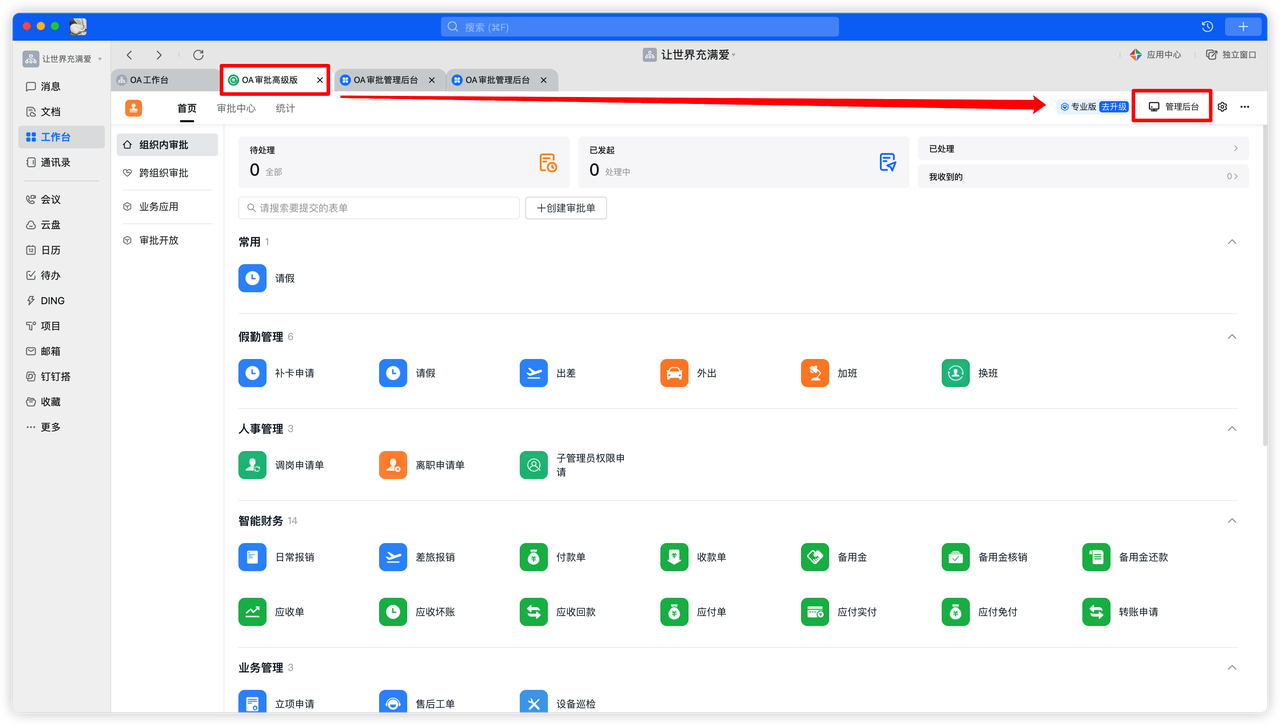Viewport: 1280px width, 725px height.
Task: Switch to the 统计 tab
Action: point(285,108)
